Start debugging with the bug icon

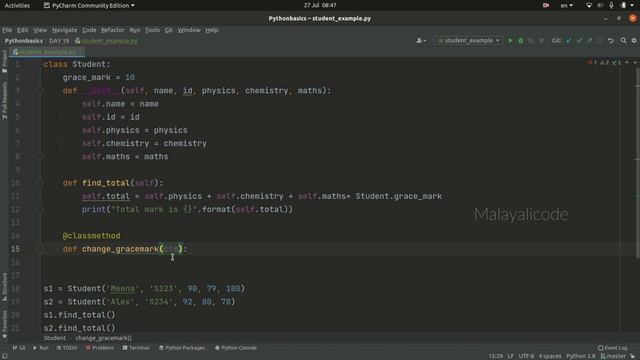pos(520,40)
